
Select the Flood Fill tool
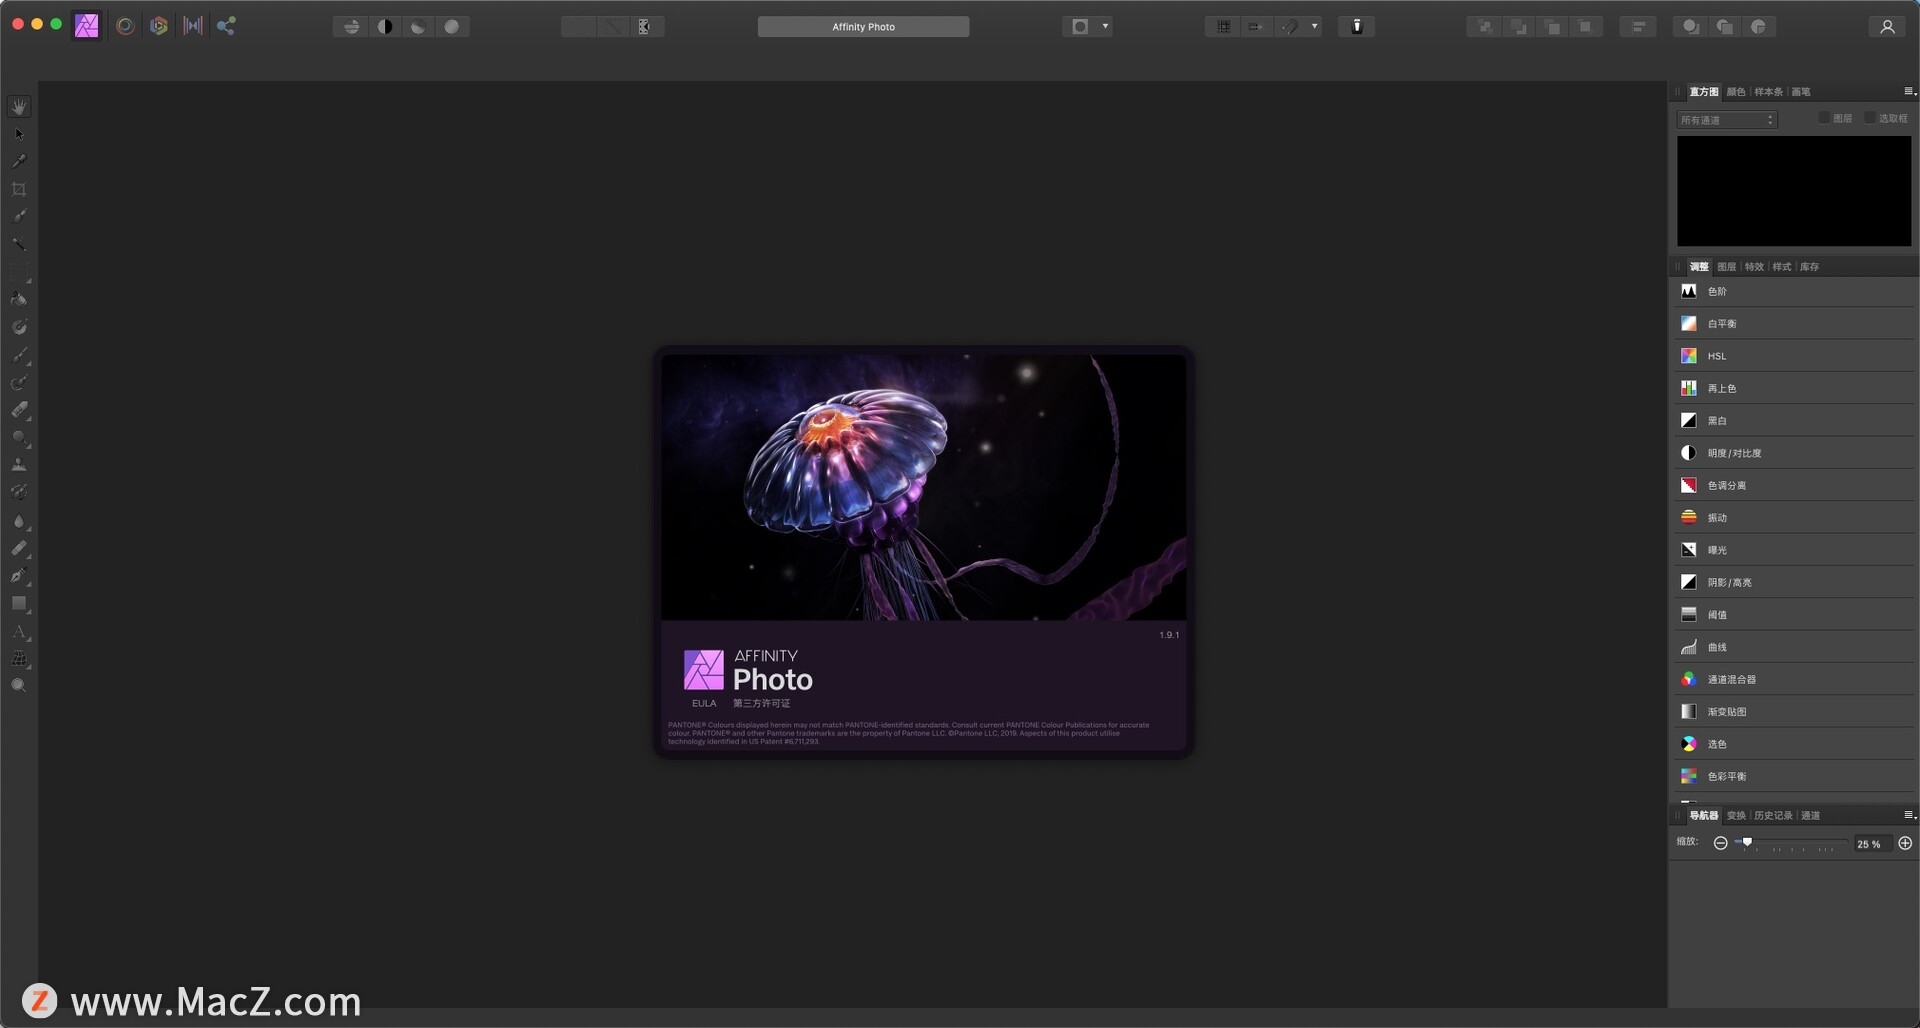[x=19, y=299]
